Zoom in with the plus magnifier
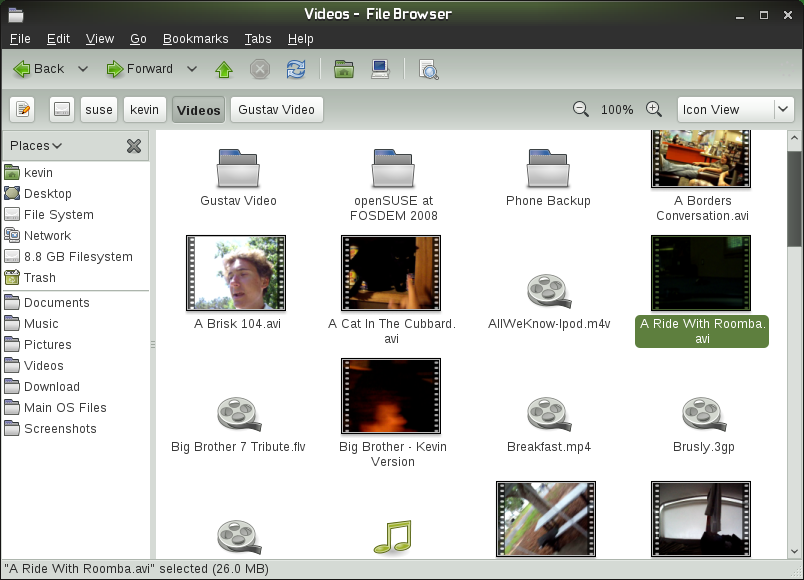 pyautogui.click(x=654, y=109)
